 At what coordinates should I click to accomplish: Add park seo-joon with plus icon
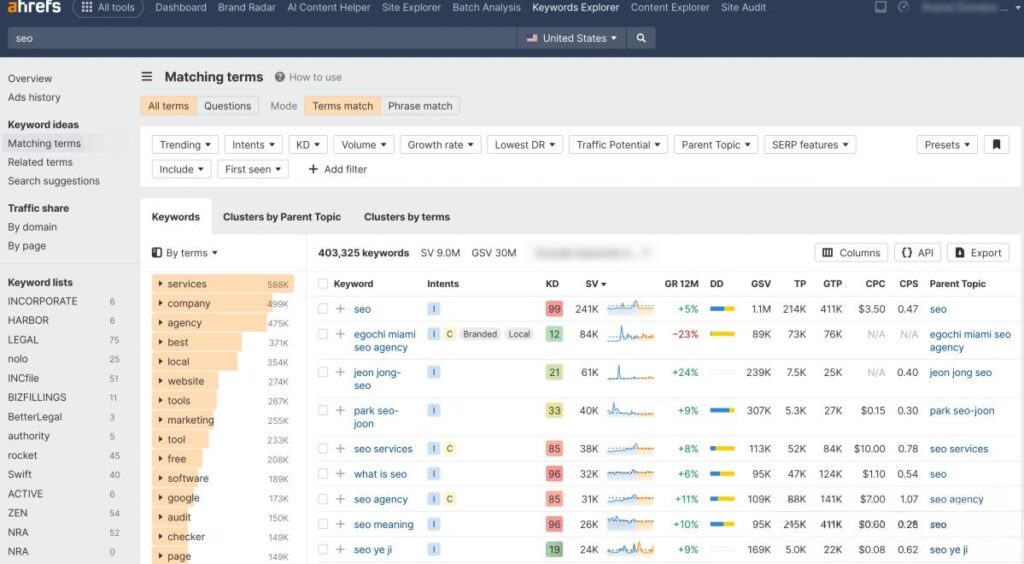click(x=340, y=411)
